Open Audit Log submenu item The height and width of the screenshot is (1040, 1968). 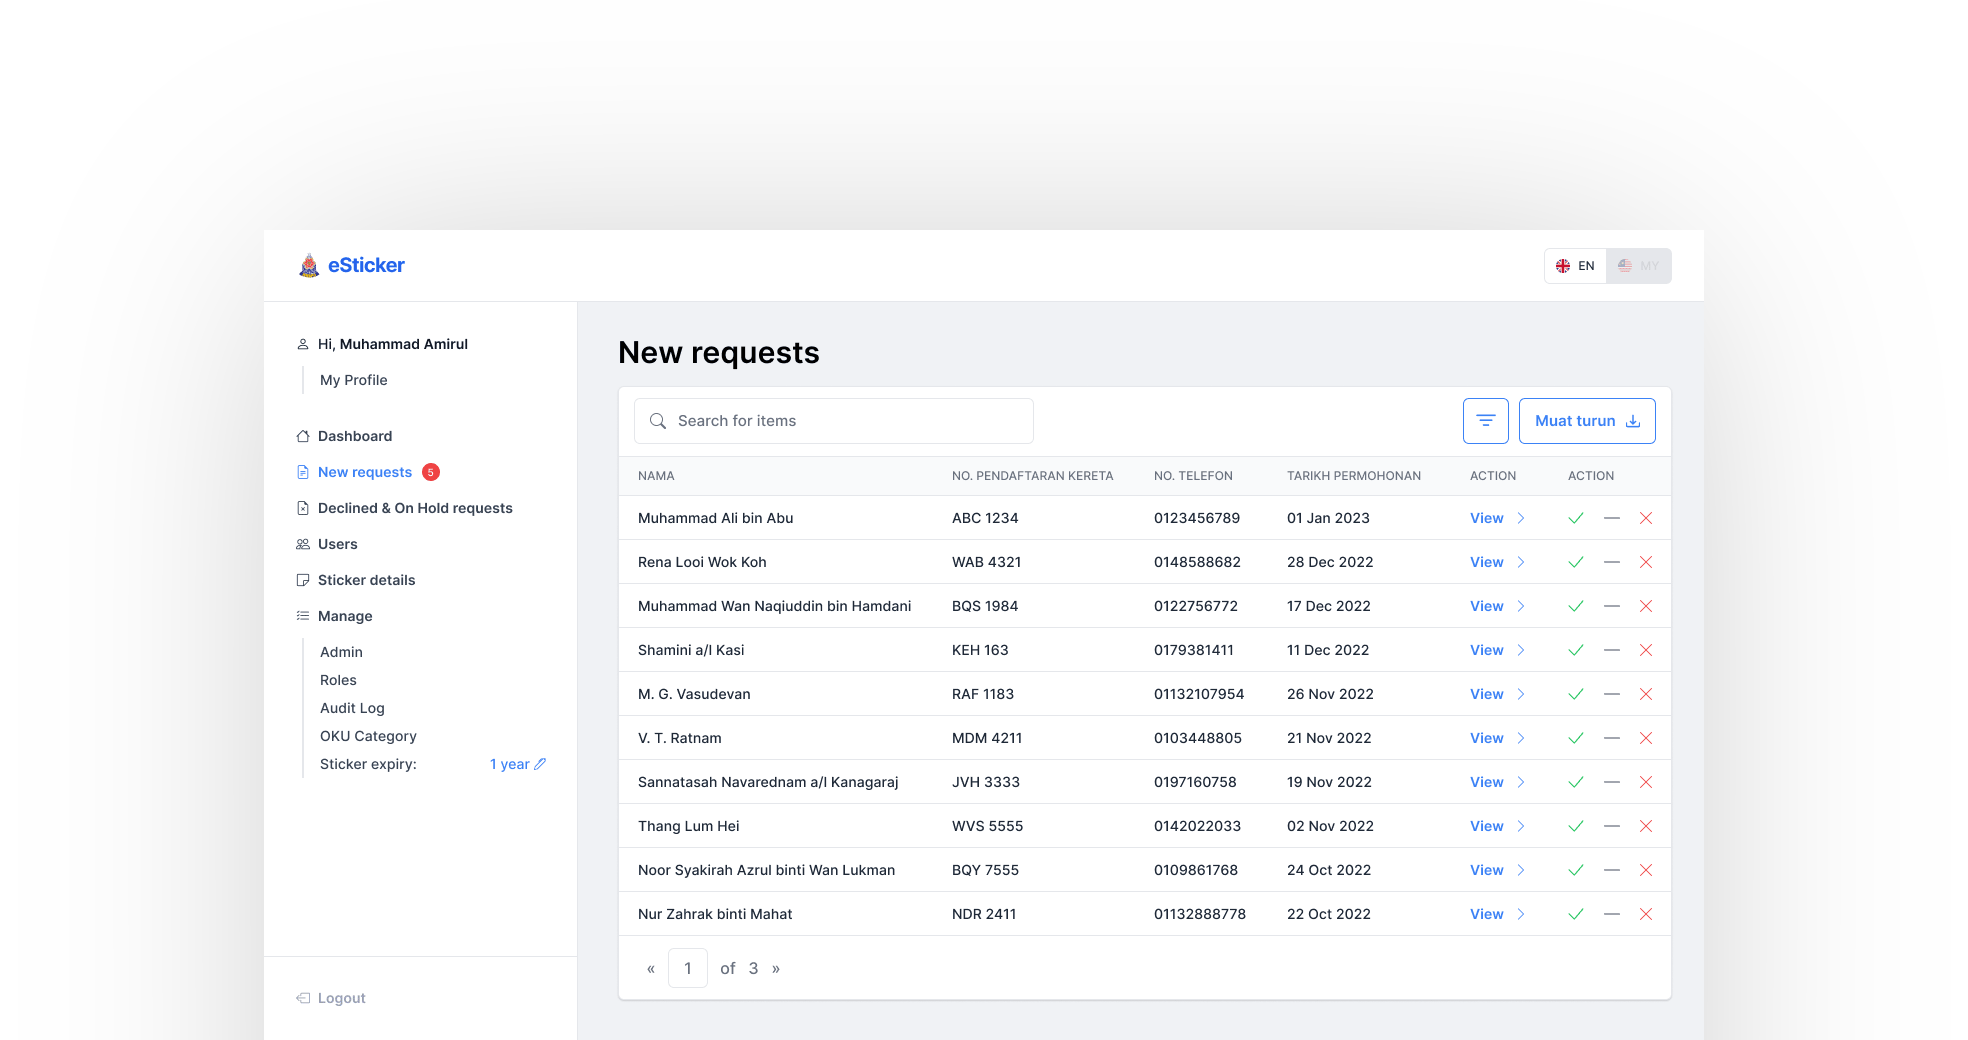pyautogui.click(x=352, y=708)
